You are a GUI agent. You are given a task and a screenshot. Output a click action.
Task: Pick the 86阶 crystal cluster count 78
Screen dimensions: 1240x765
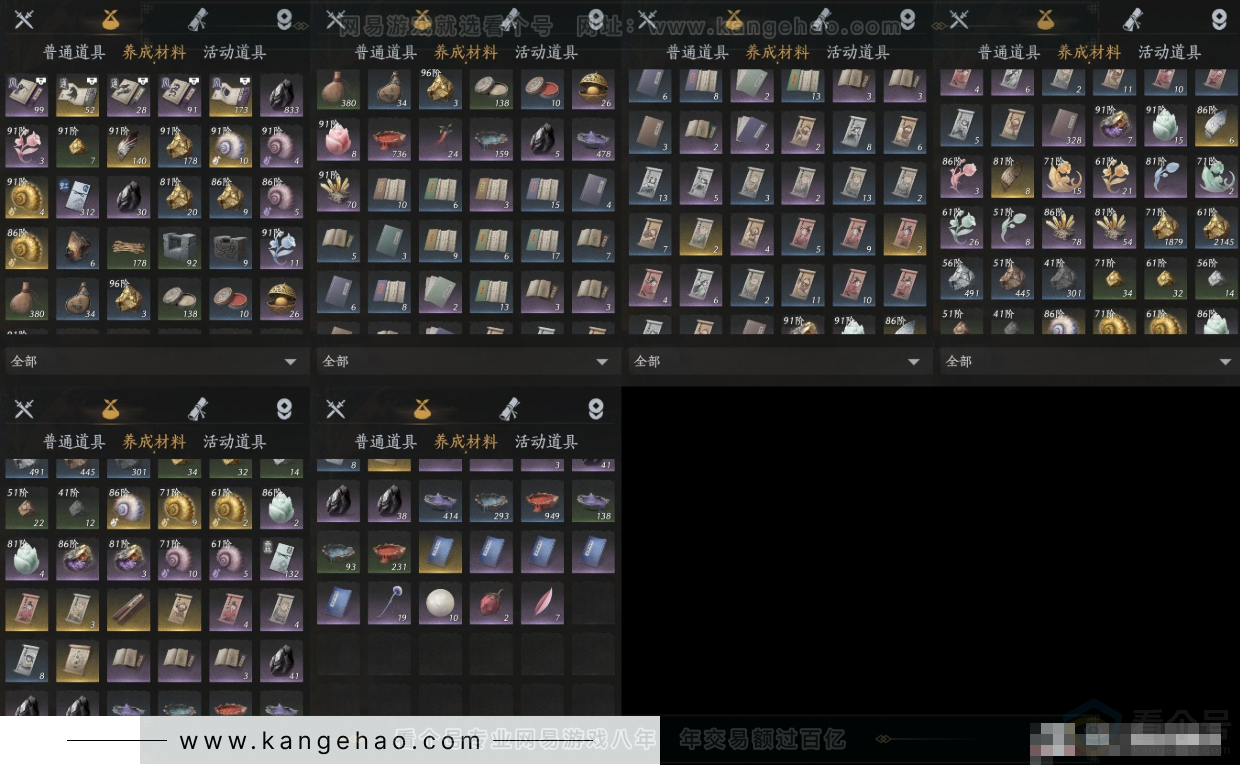pos(1062,229)
